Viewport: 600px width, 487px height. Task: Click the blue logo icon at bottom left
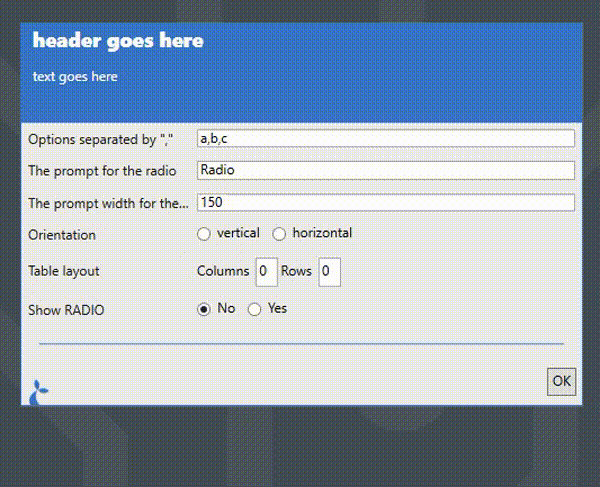[39, 392]
